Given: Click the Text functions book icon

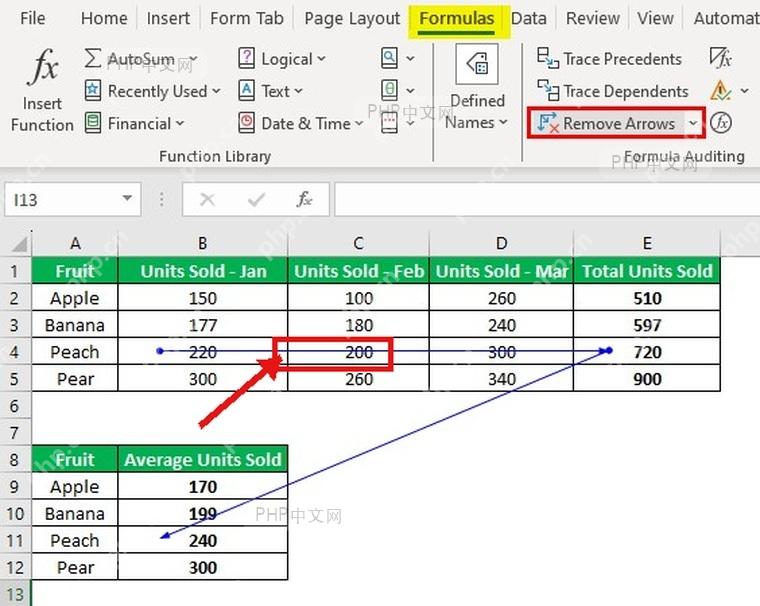Looking at the screenshot, I should click(x=246, y=91).
